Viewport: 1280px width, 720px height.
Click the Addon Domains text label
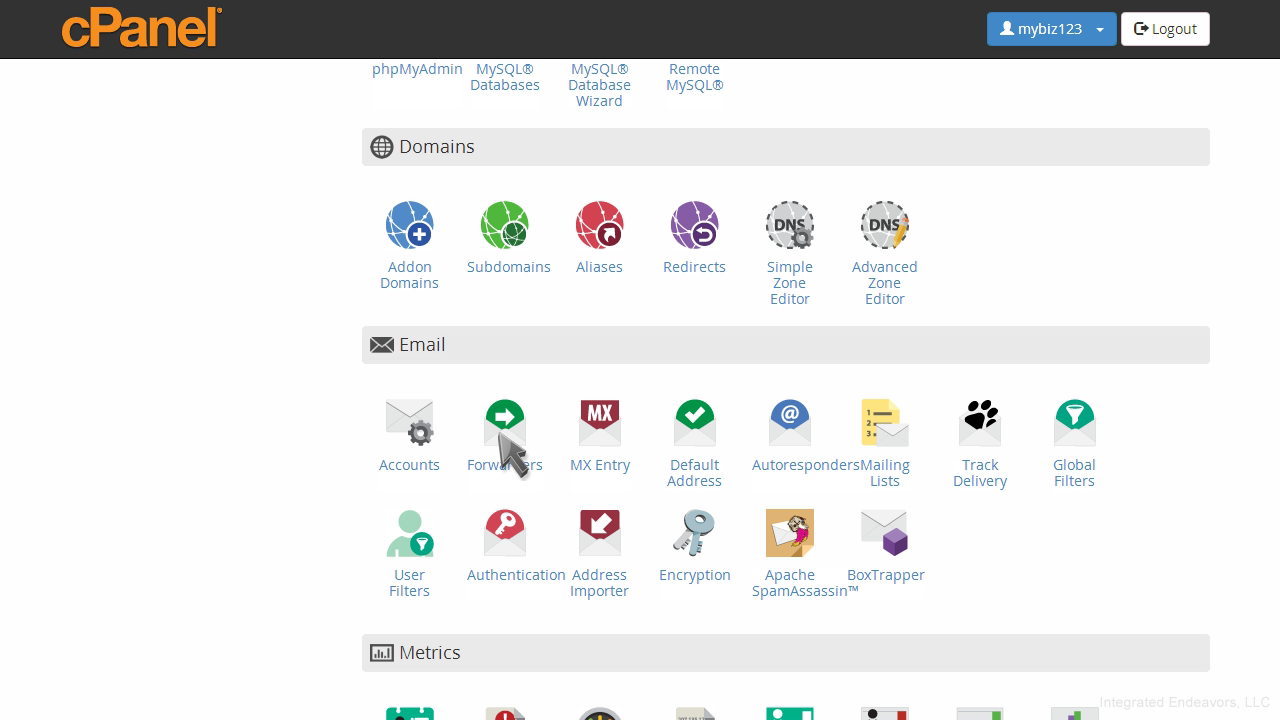(x=409, y=275)
